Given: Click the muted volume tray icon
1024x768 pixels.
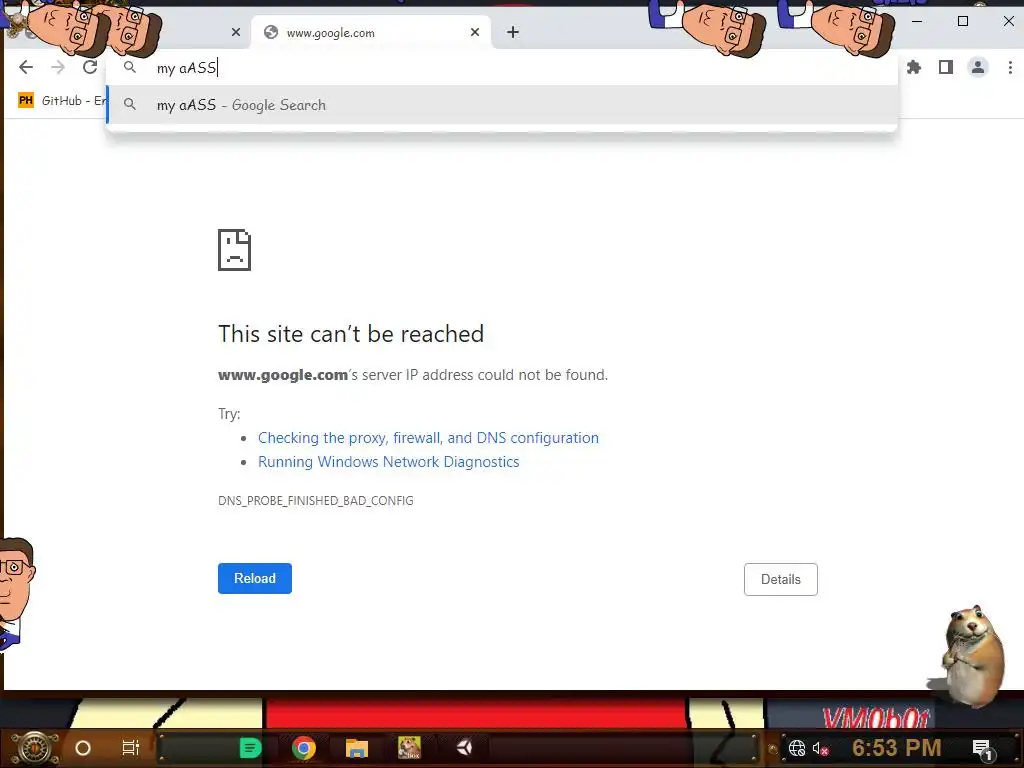Looking at the screenshot, I should [820, 748].
